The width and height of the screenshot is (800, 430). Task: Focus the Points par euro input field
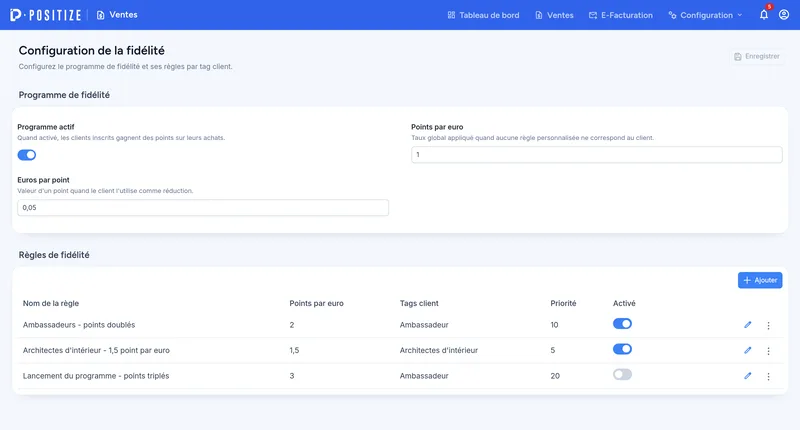click(x=596, y=155)
